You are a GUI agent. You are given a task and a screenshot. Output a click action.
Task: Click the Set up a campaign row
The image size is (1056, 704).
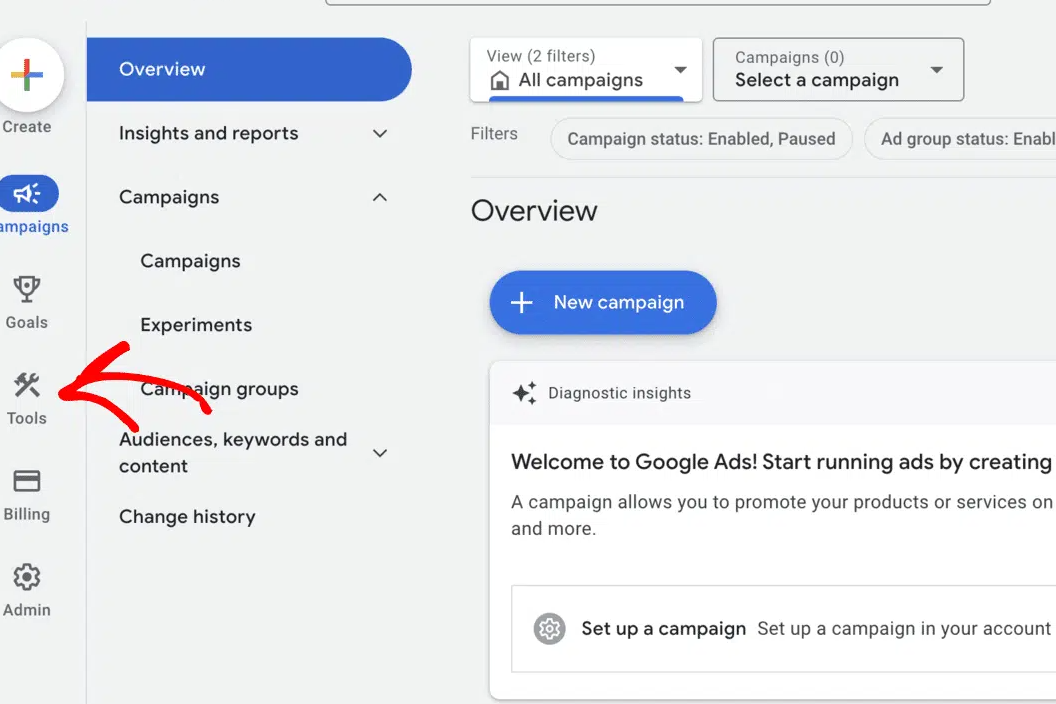[x=783, y=629]
